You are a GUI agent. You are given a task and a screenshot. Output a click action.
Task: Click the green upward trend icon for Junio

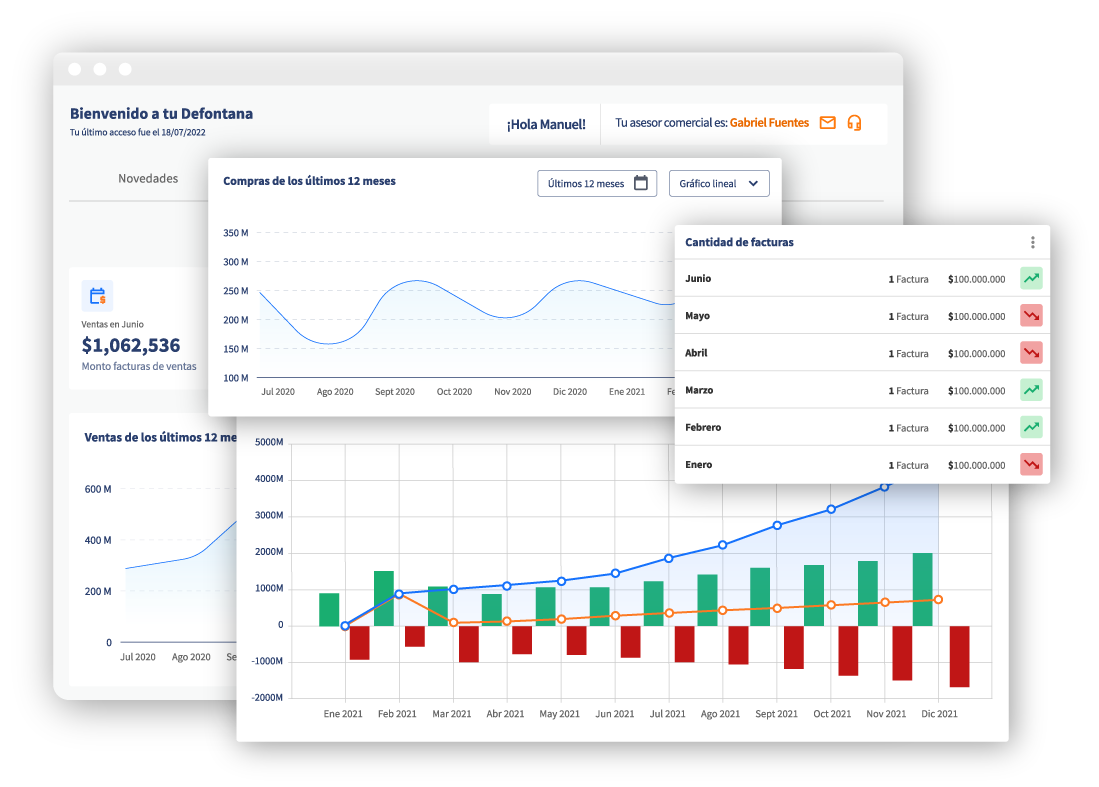[x=1031, y=278]
